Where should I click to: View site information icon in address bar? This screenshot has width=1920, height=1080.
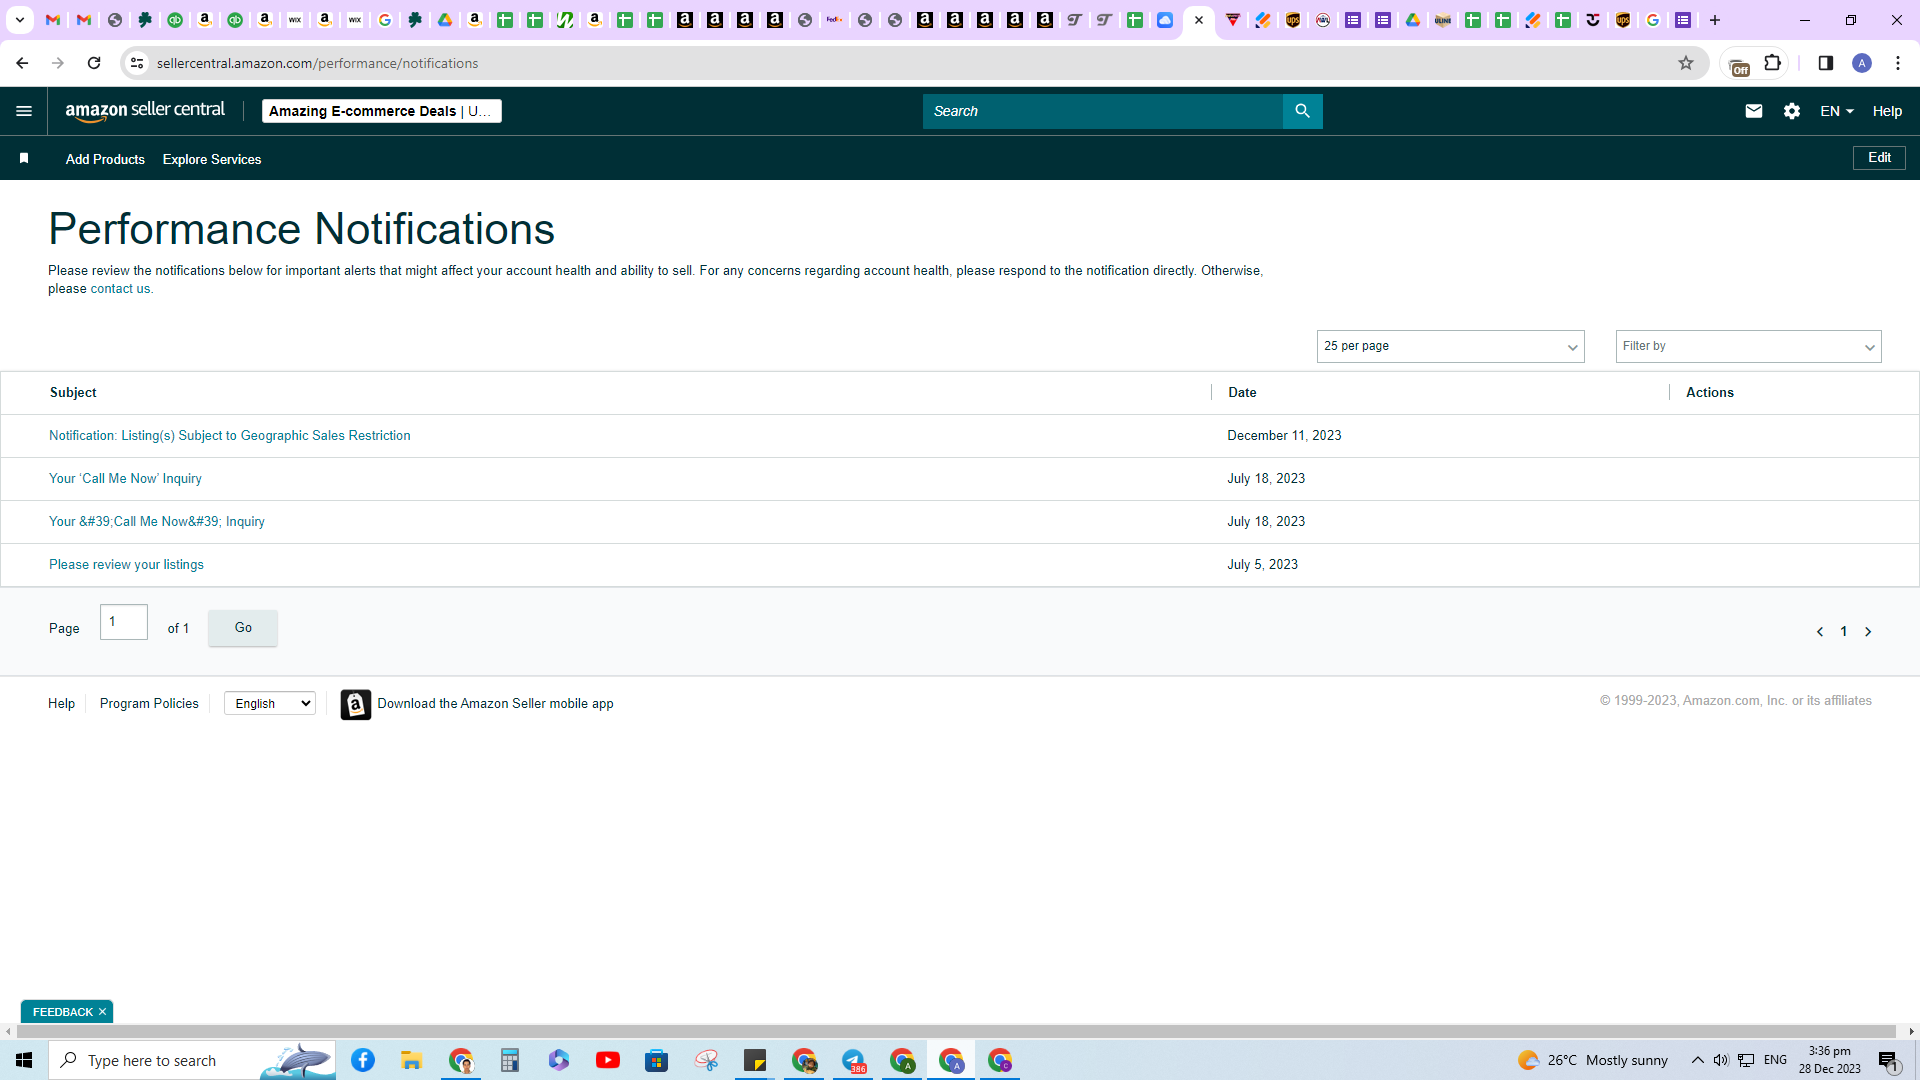click(137, 63)
